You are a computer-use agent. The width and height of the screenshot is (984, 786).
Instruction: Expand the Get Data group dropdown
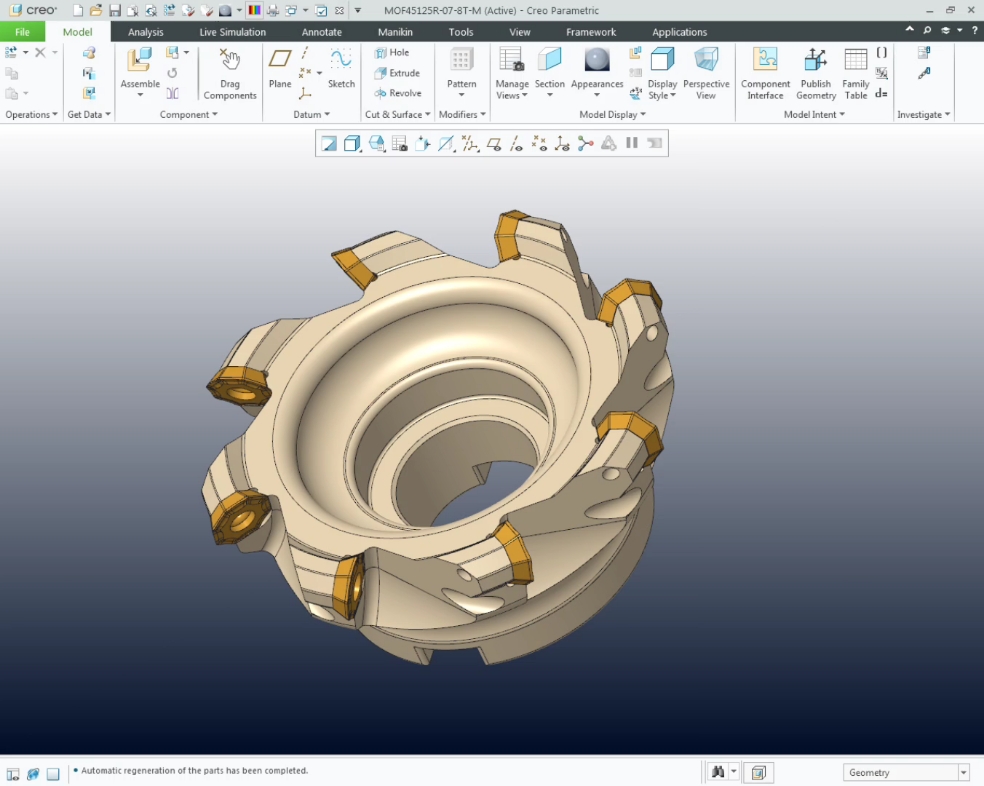[89, 114]
